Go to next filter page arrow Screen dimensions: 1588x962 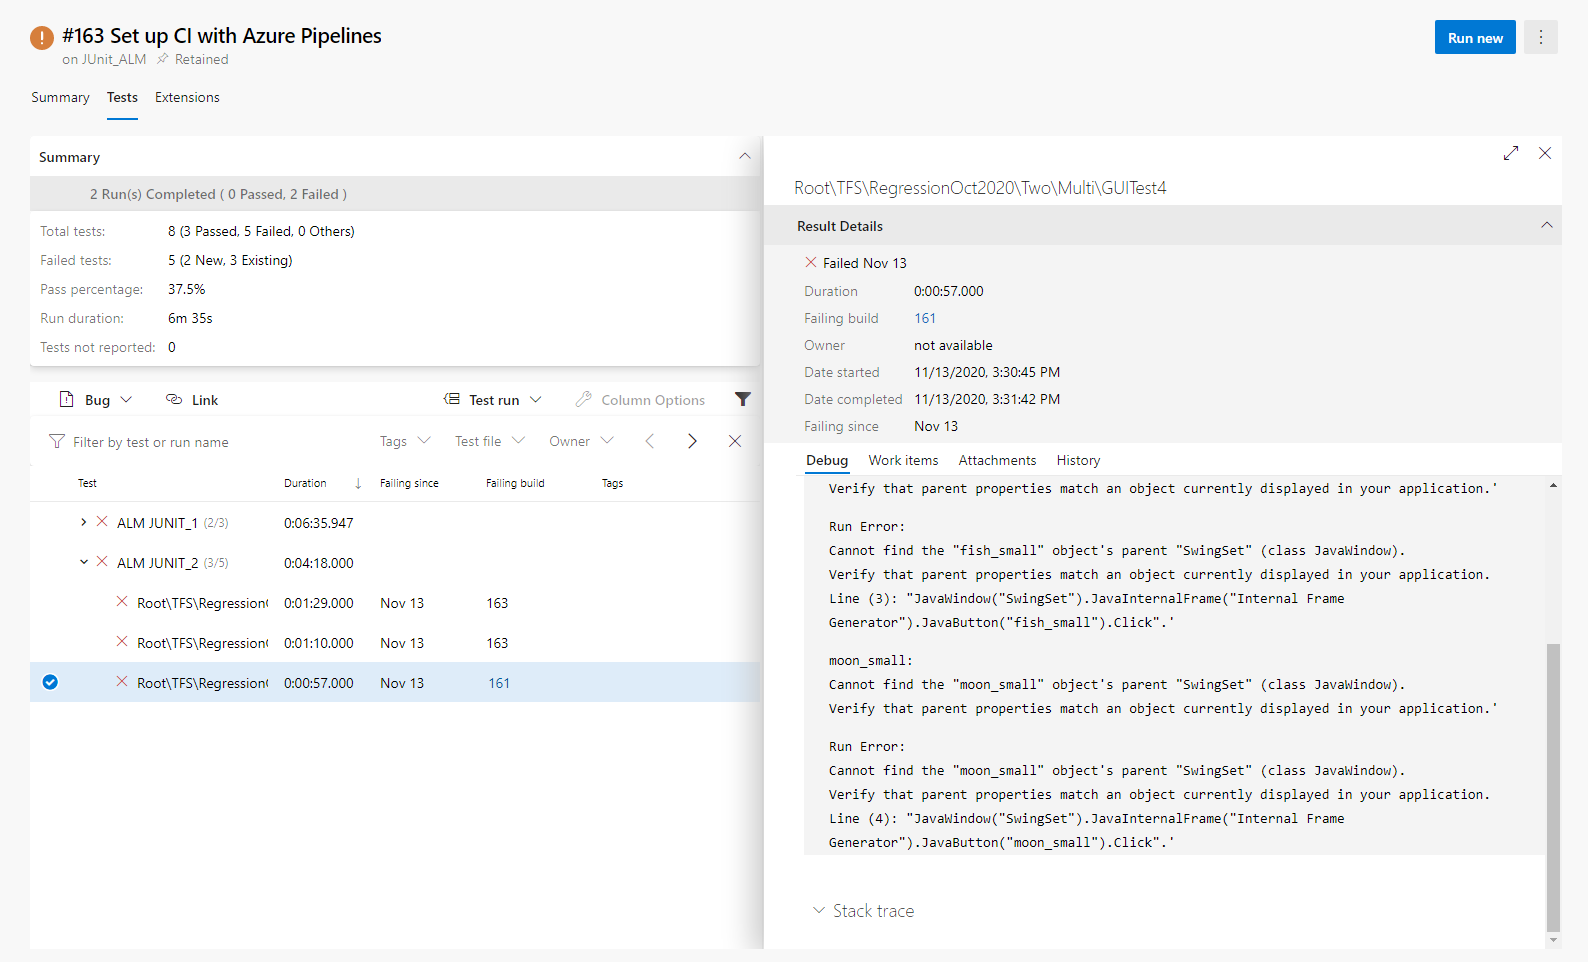(692, 441)
